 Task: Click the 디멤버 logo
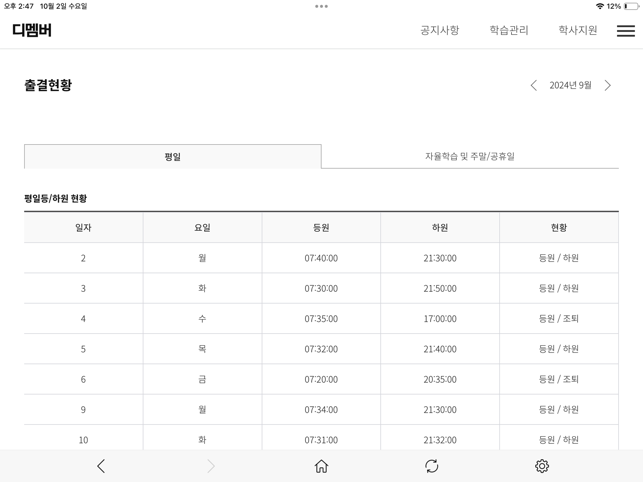32,30
